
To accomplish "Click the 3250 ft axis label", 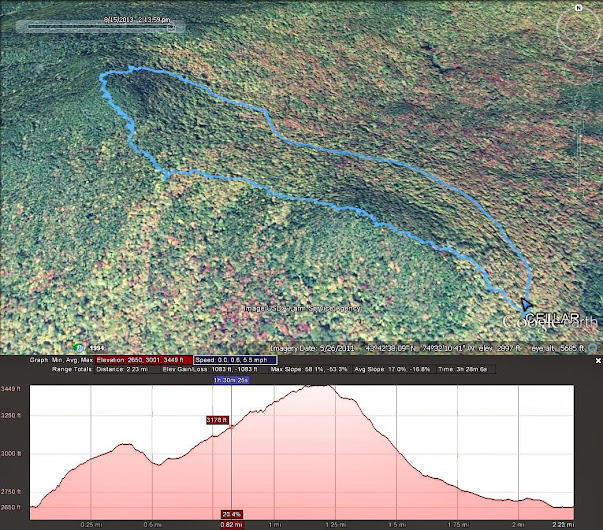I will (11, 416).
